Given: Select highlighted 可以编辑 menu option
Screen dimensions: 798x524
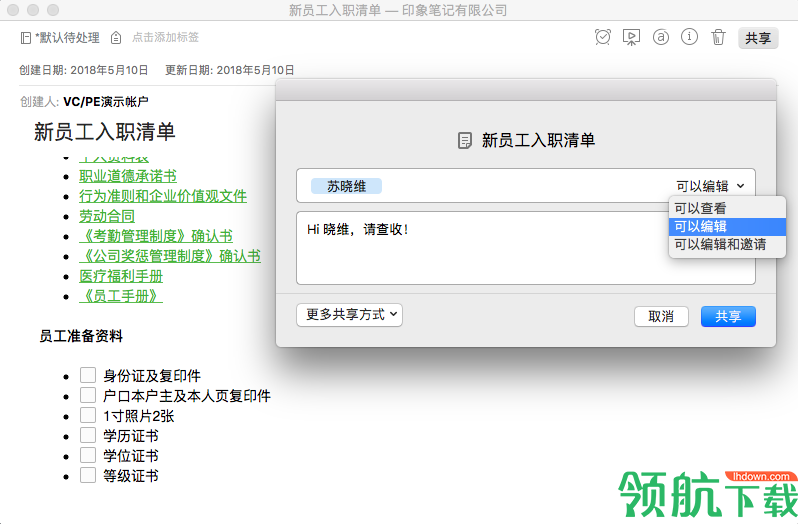Looking at the screenshot, I should [x=727, y=226].
